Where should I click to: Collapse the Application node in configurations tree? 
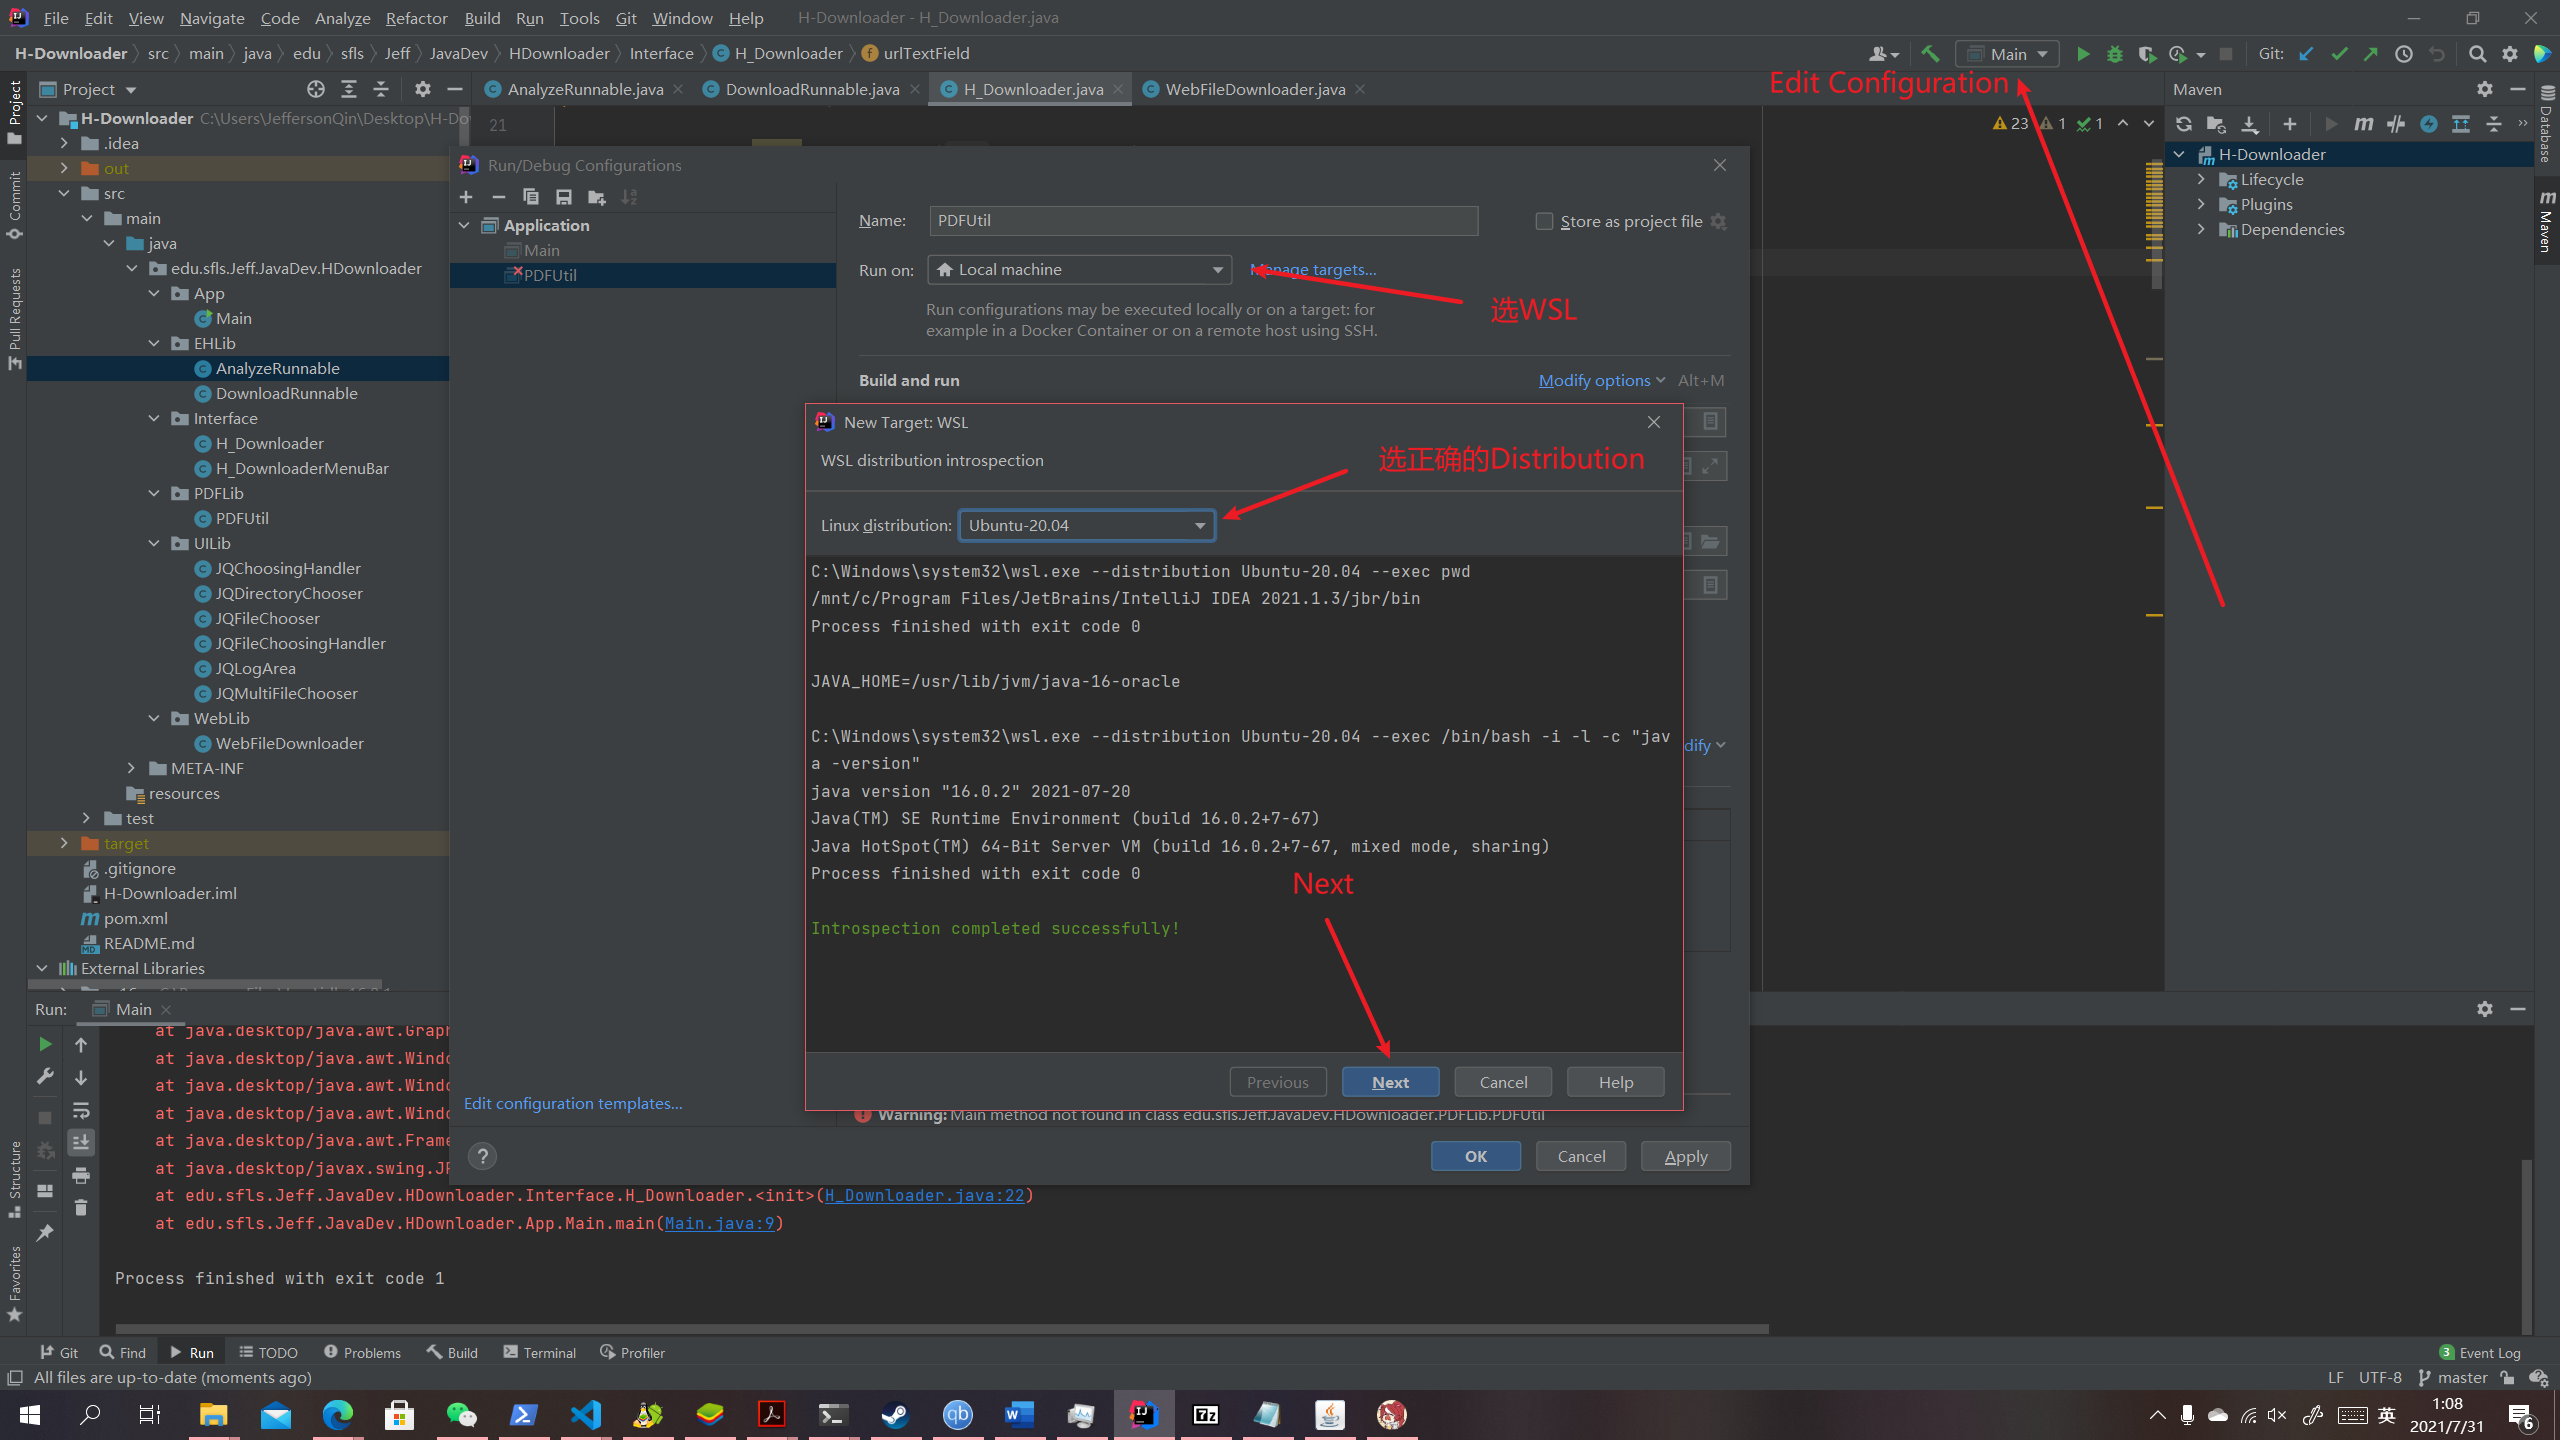point(464,225)
